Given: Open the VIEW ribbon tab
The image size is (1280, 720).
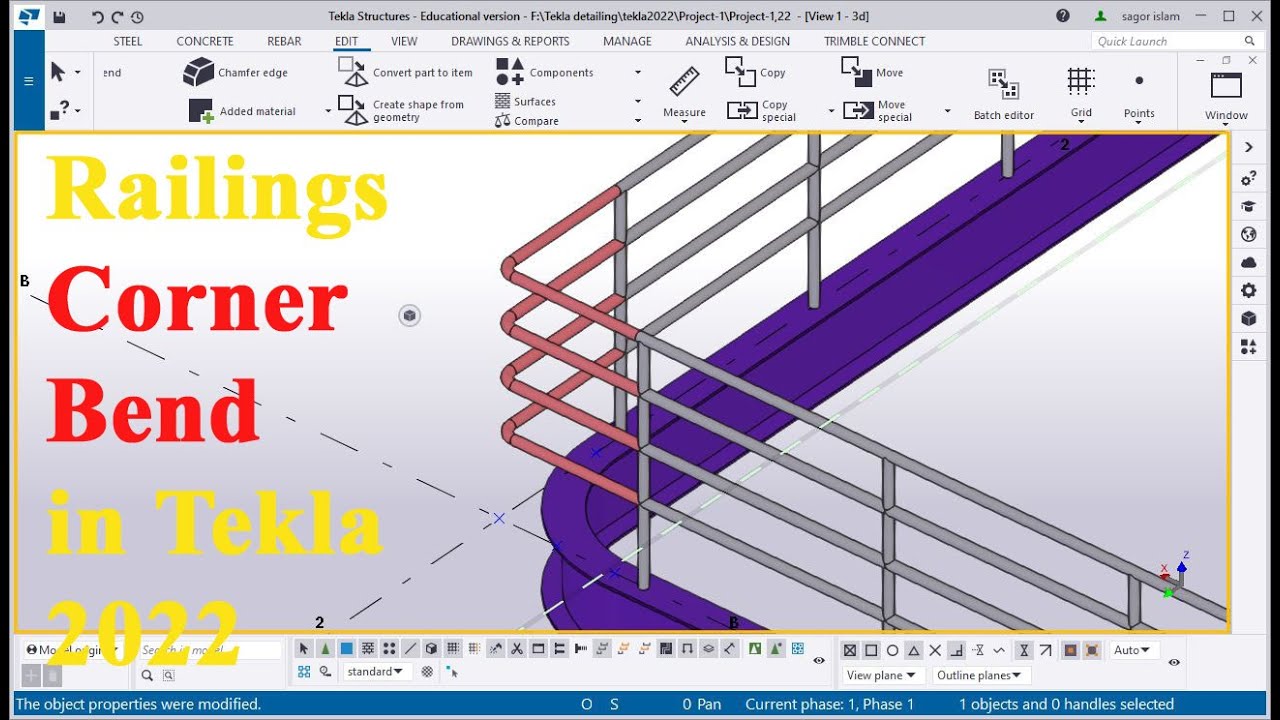Looking at the screenshot, I should (x=404, y=41).
